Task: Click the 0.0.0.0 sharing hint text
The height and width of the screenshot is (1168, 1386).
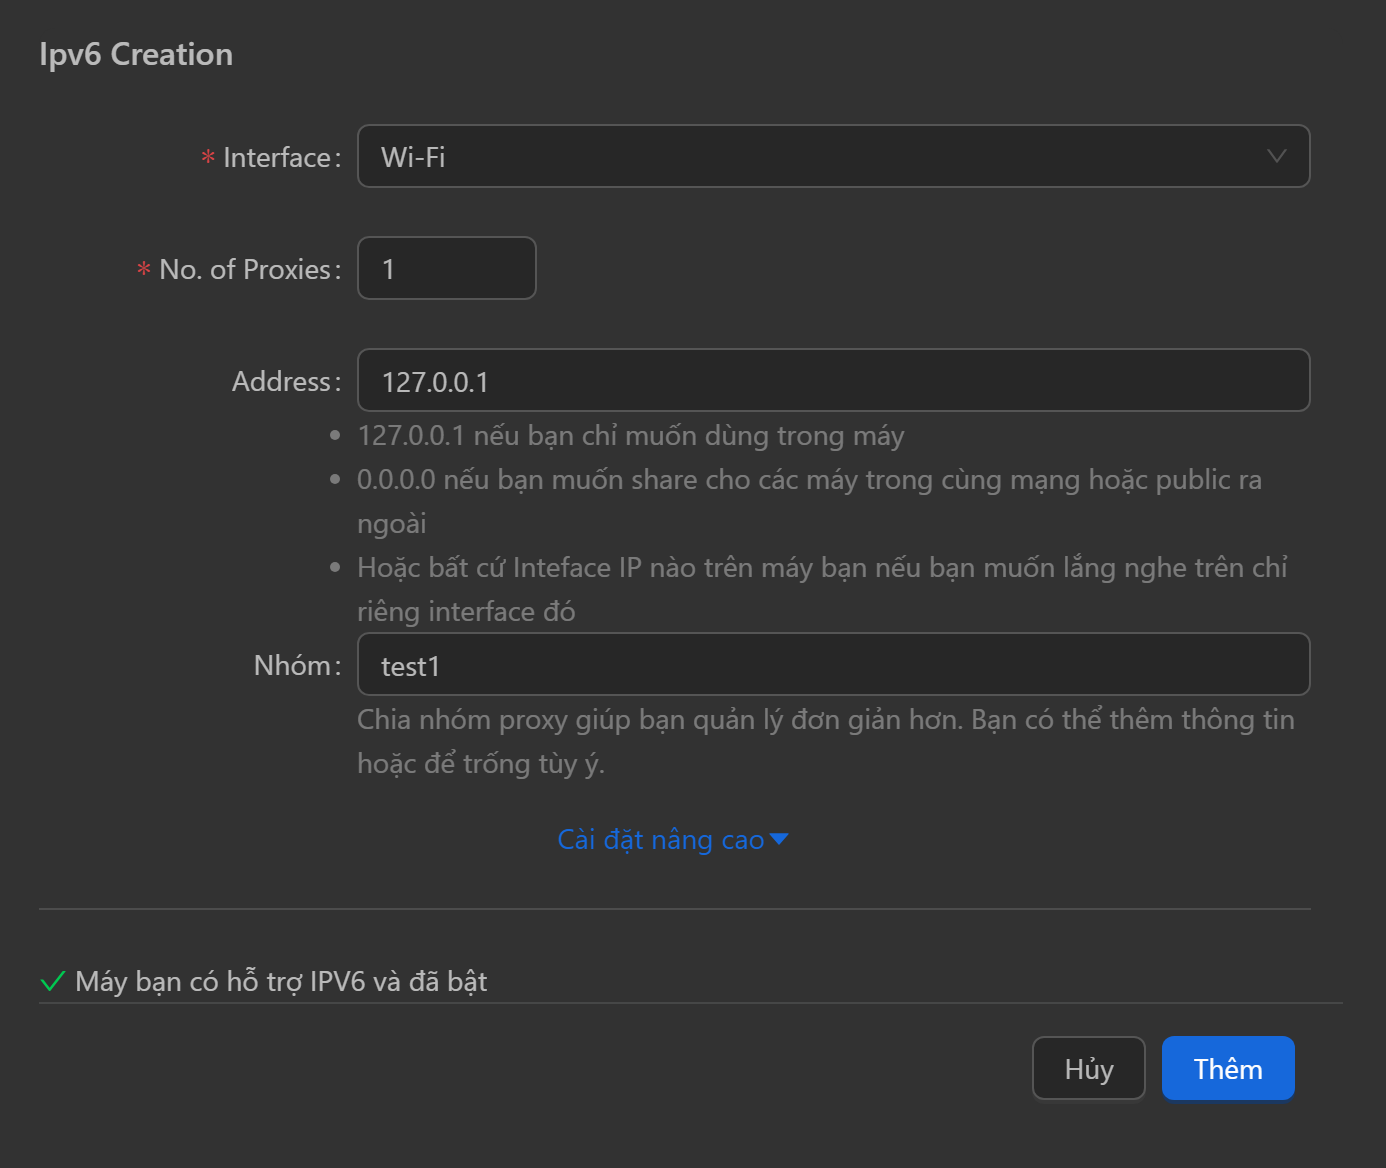Action: (808, 480)
